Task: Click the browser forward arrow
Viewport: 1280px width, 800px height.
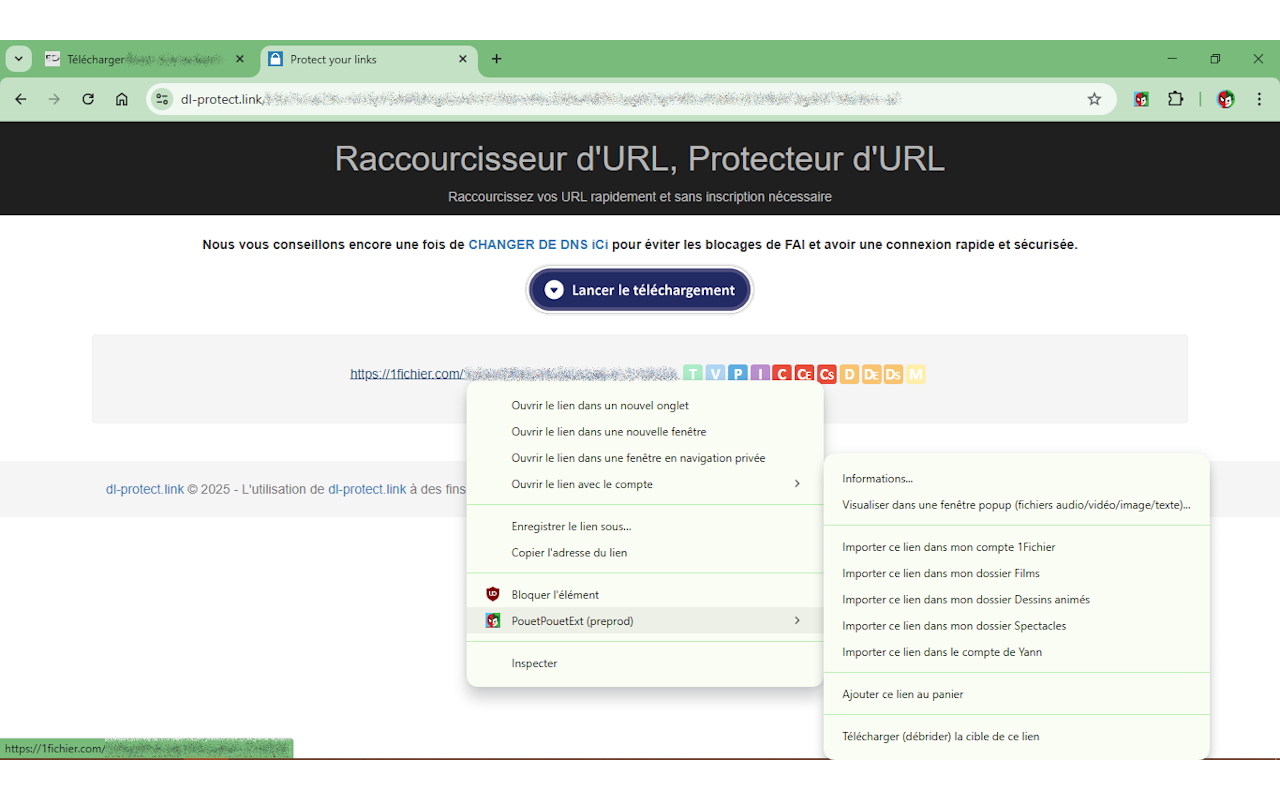Action: tap(54, 99)
